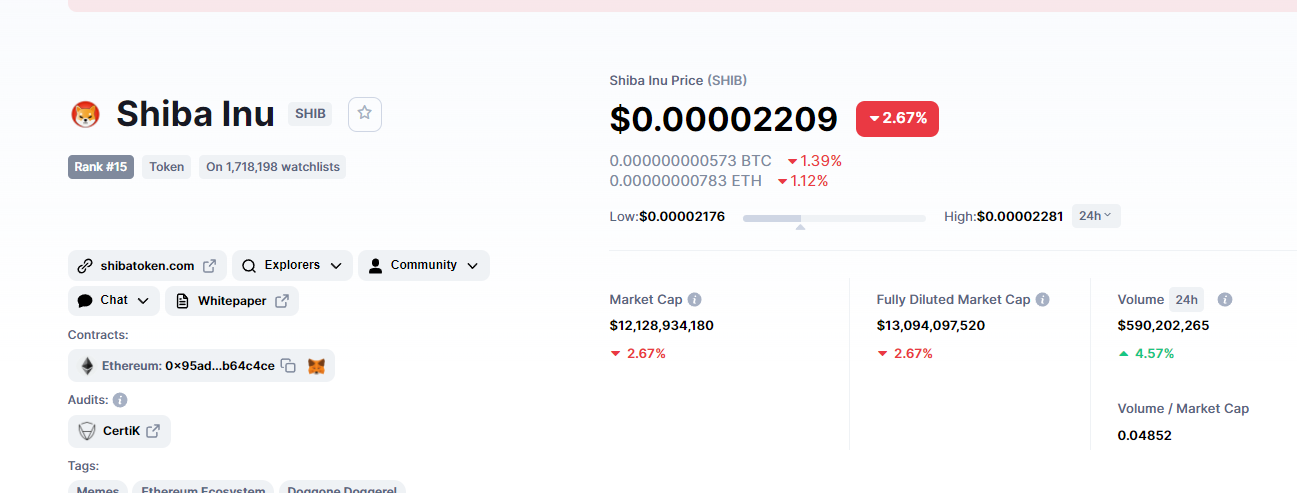Add Shiba Inu to watchlist star

365,114
